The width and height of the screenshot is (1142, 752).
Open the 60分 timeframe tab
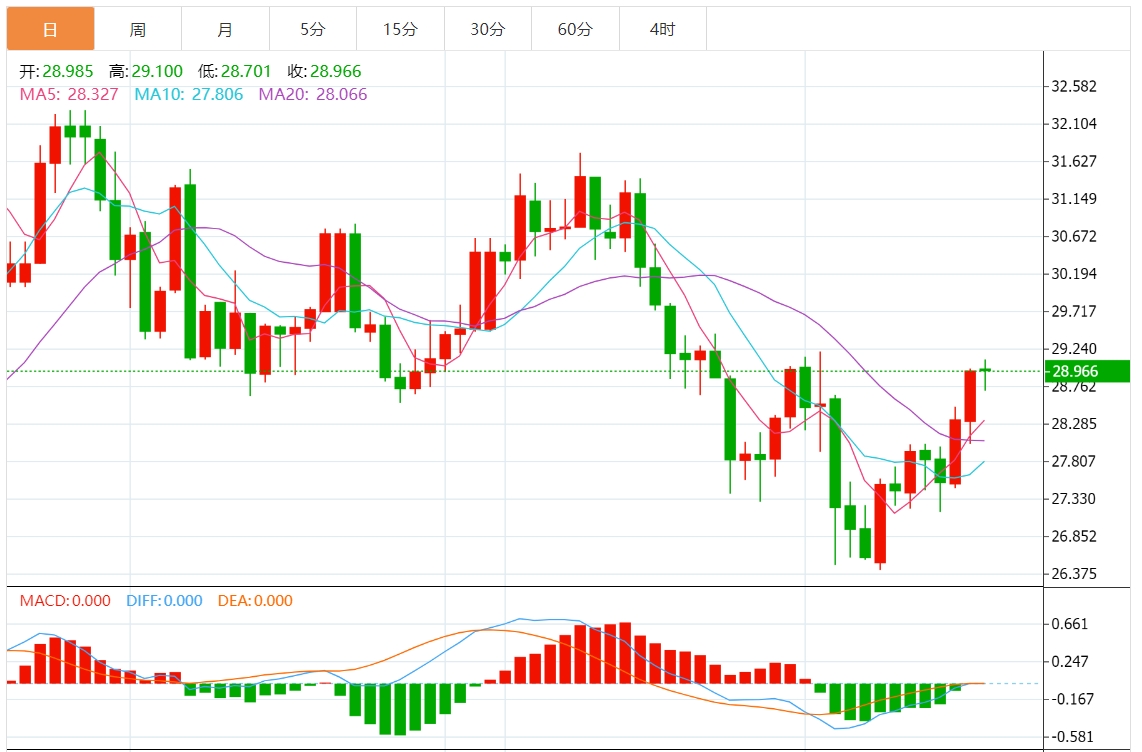[x=575, y=29]
